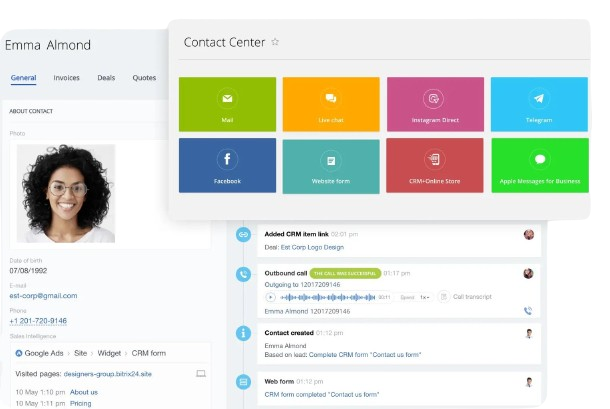610x409 pixels.
Task: Click the ABOUT CONTACT section header
Action: pyautogui.click(x=31, y=111)
